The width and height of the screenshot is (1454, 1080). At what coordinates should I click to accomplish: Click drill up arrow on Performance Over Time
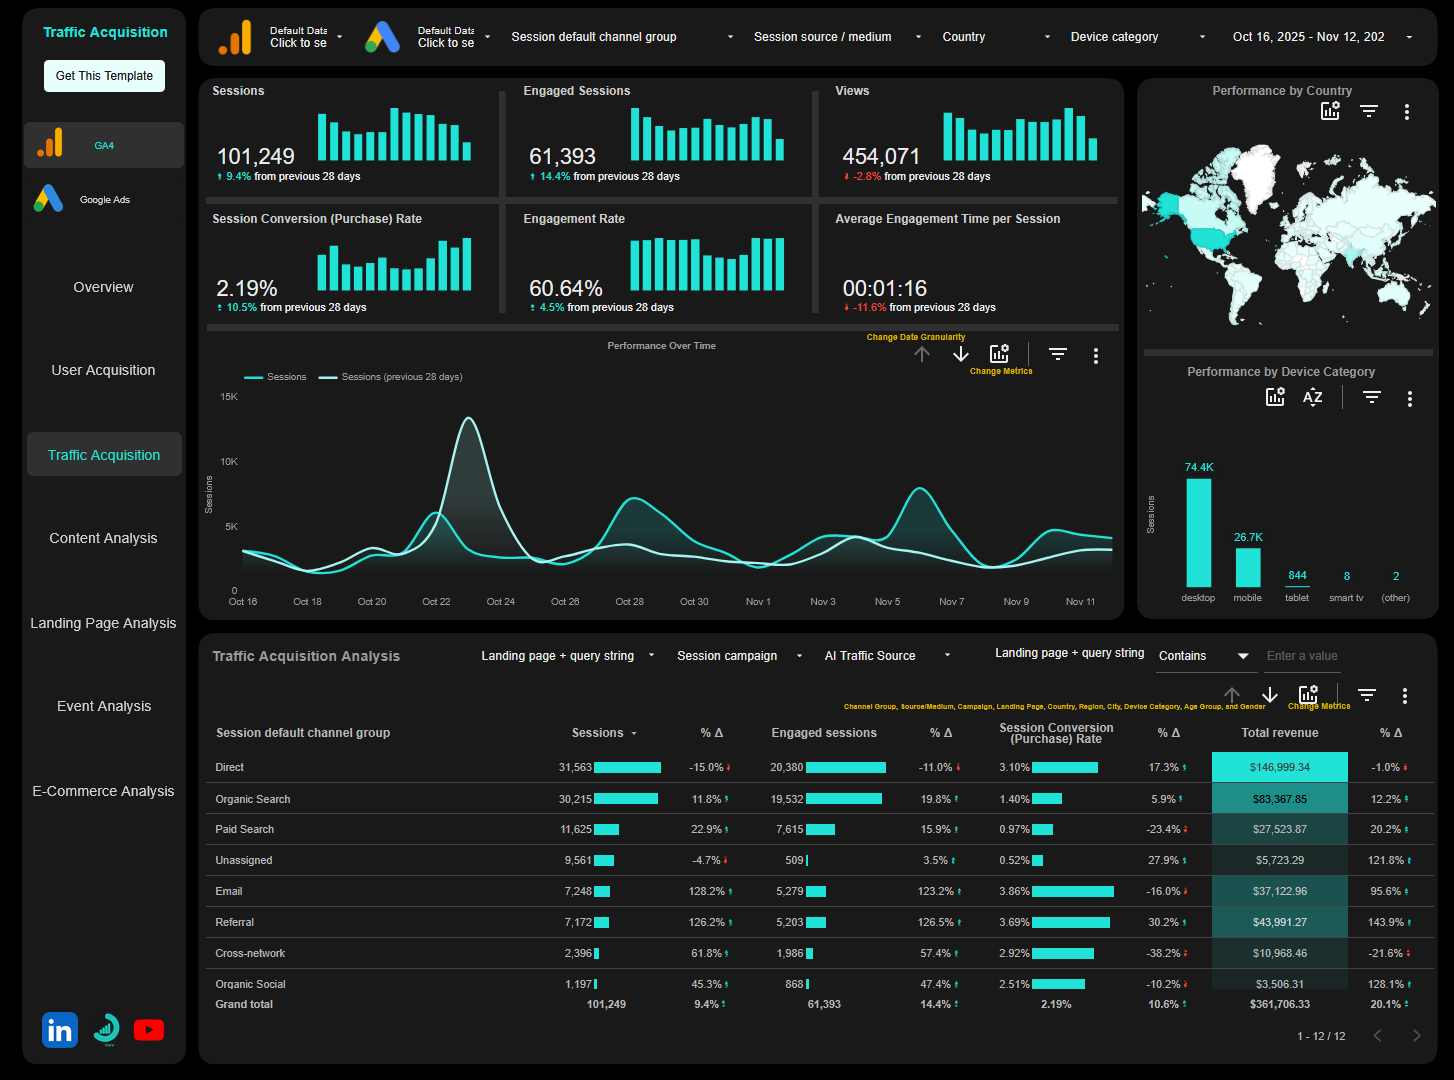pyautogui.click(x=922, y=354)
